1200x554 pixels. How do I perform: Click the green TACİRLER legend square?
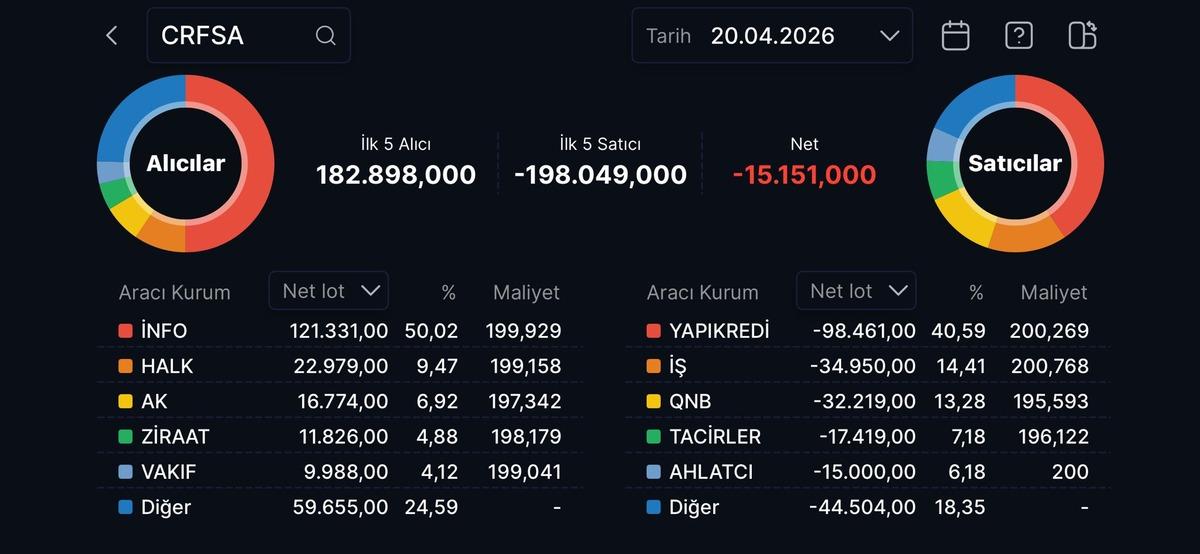coord(654,437)
